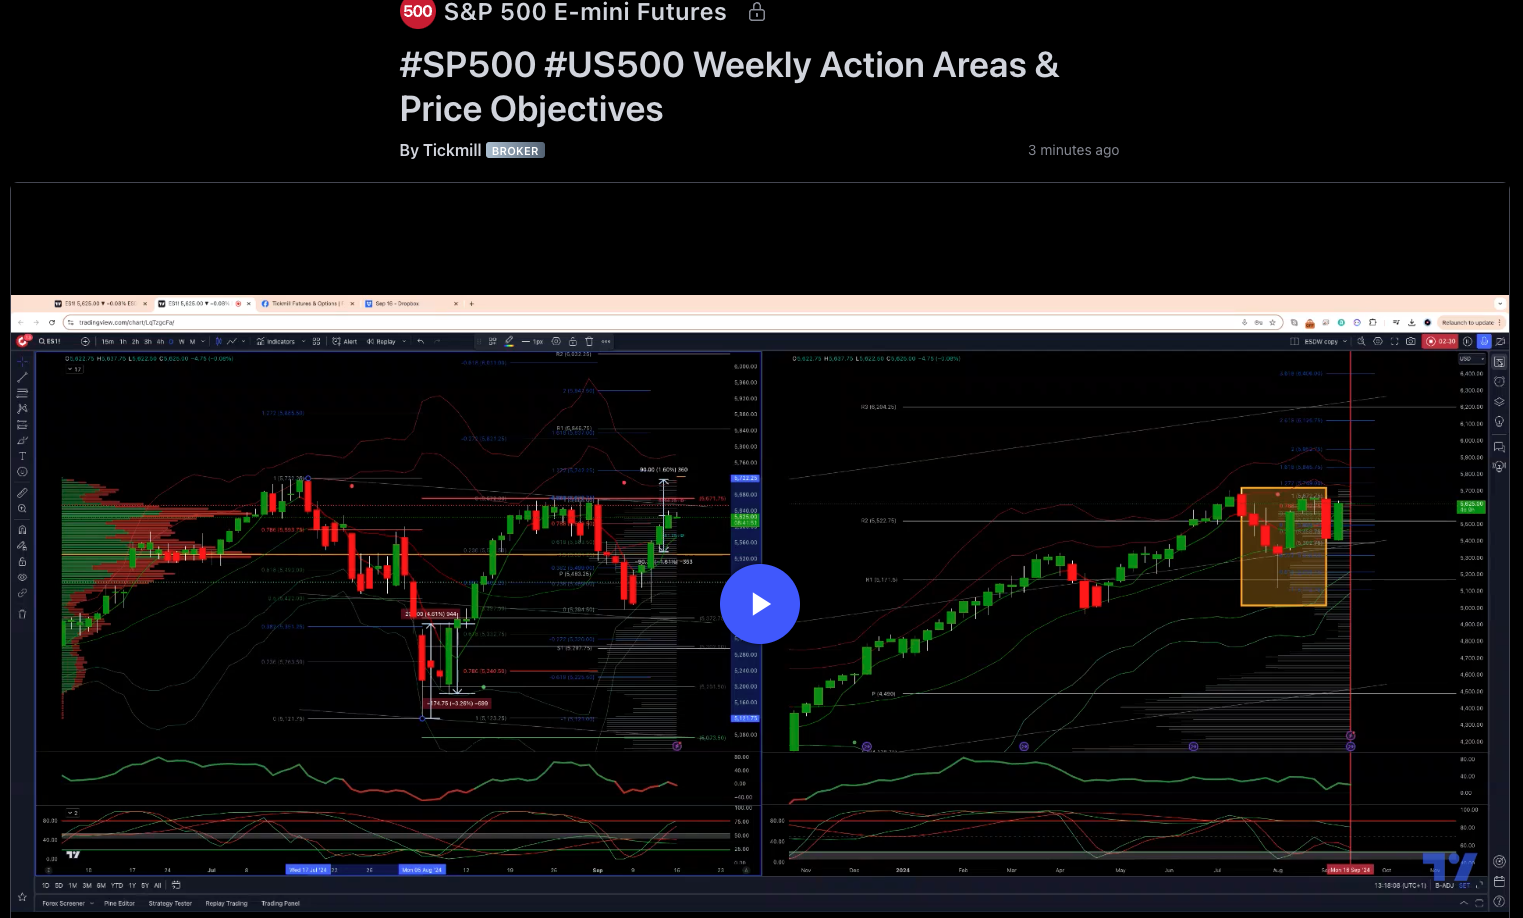Take a chart snapshot with the camera icon
1523x918 pixels.
1411,341
